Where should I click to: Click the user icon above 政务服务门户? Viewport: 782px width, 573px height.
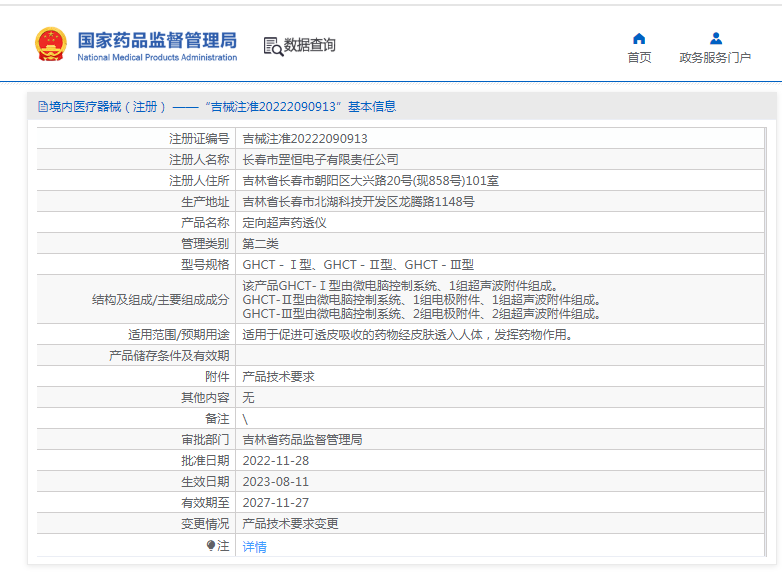click(x=715, y=38)
